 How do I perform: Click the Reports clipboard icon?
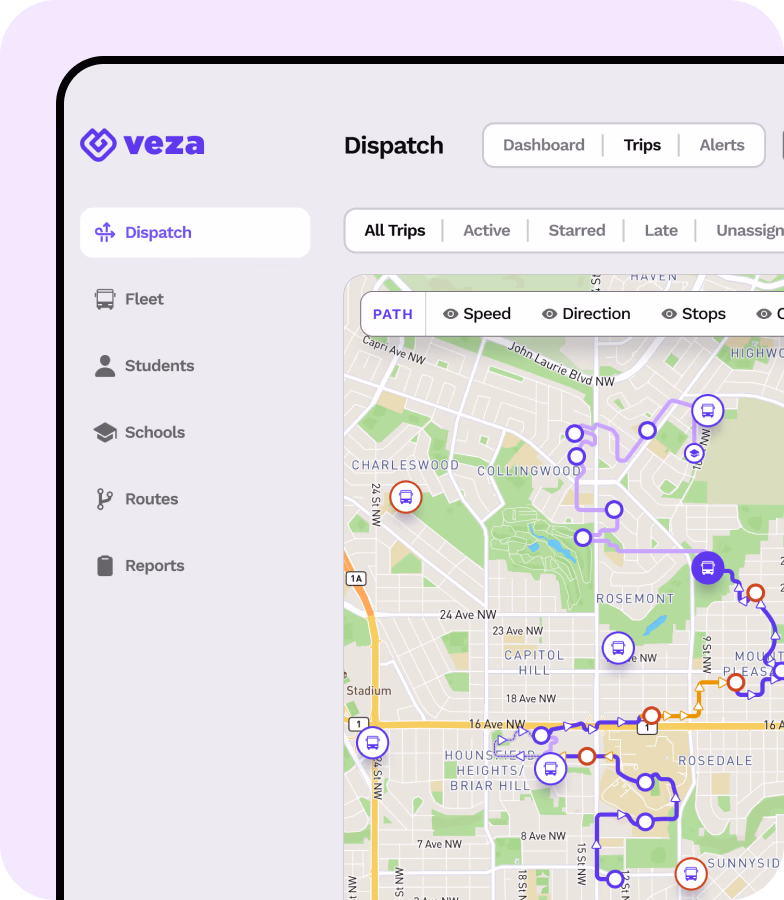[105, 565]
